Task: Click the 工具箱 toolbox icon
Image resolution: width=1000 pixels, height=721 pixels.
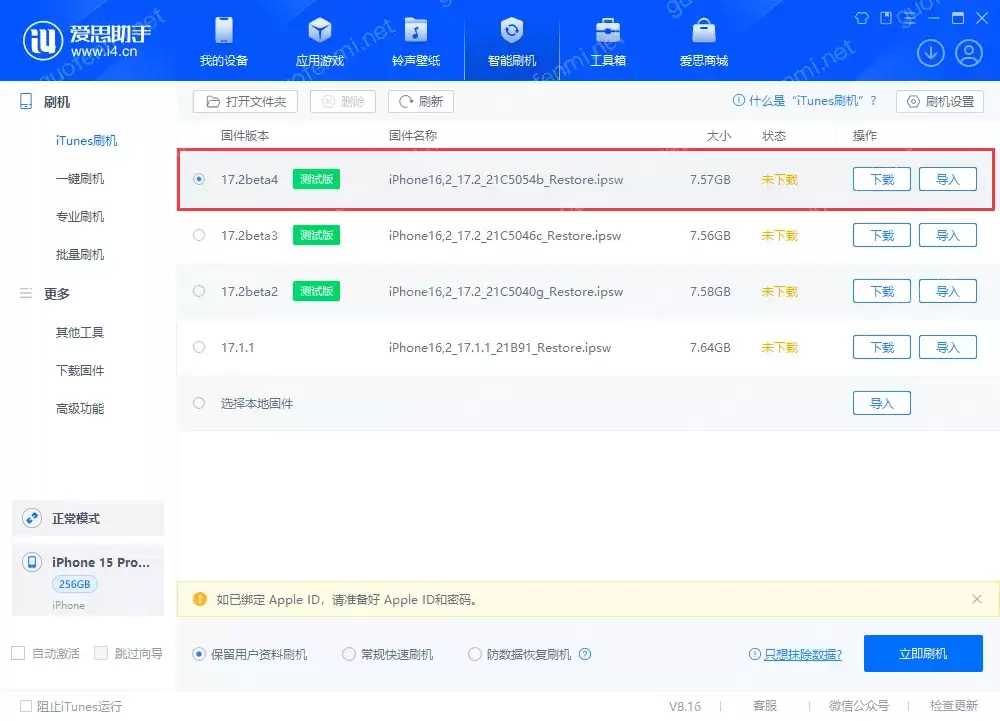Action: pyautogui.click(x=608, y=33)
